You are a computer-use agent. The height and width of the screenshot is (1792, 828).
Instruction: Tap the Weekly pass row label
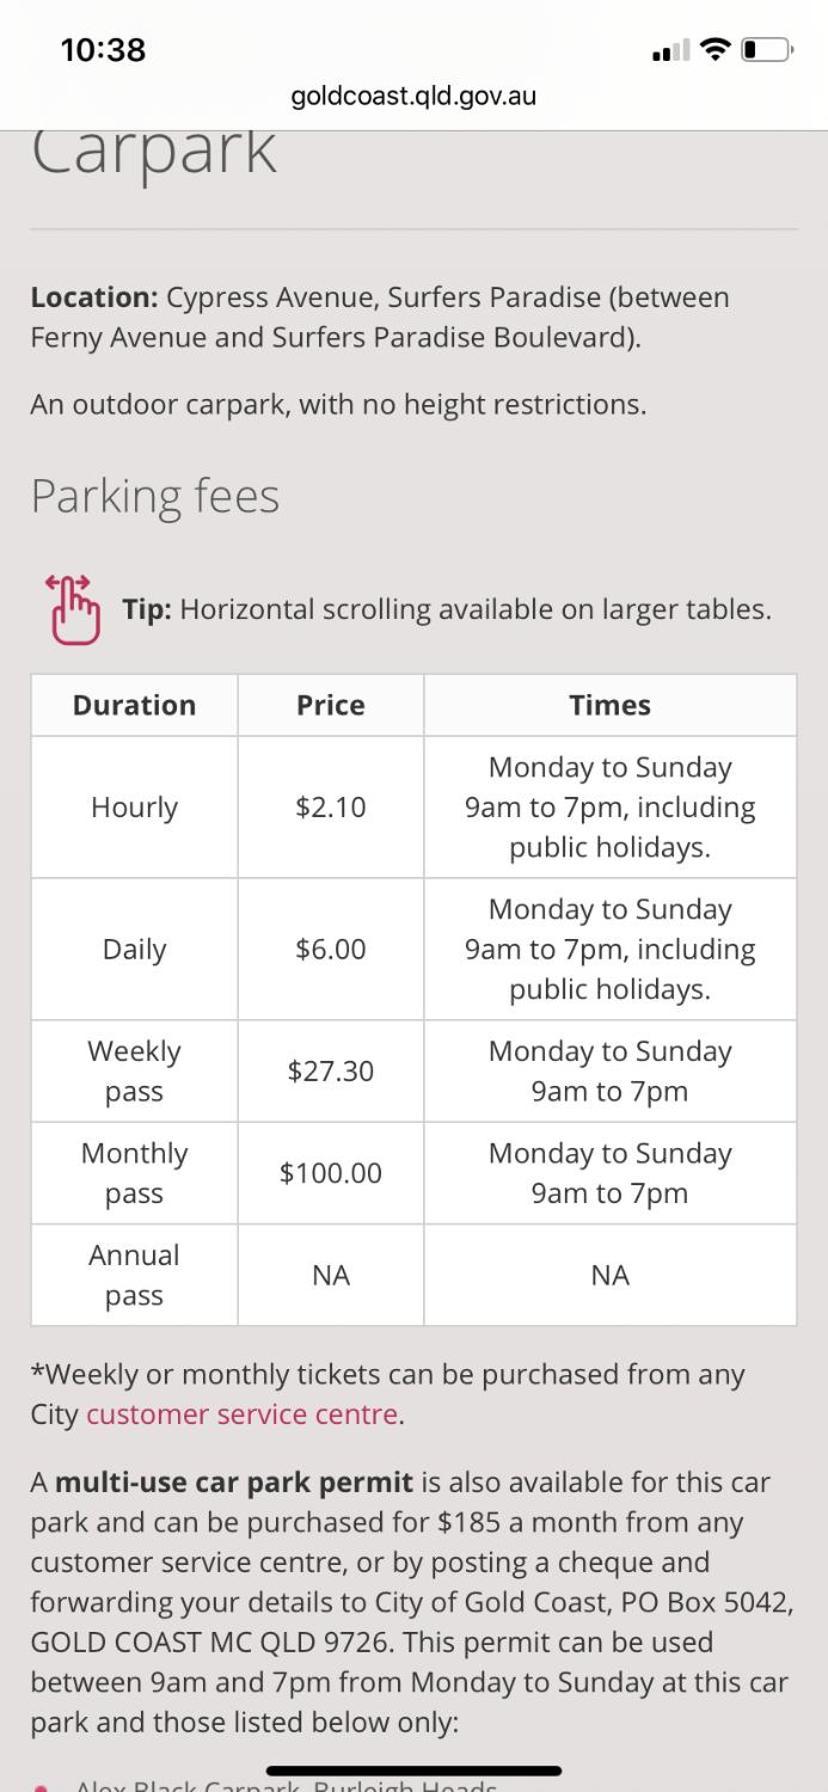point(134,1071)
